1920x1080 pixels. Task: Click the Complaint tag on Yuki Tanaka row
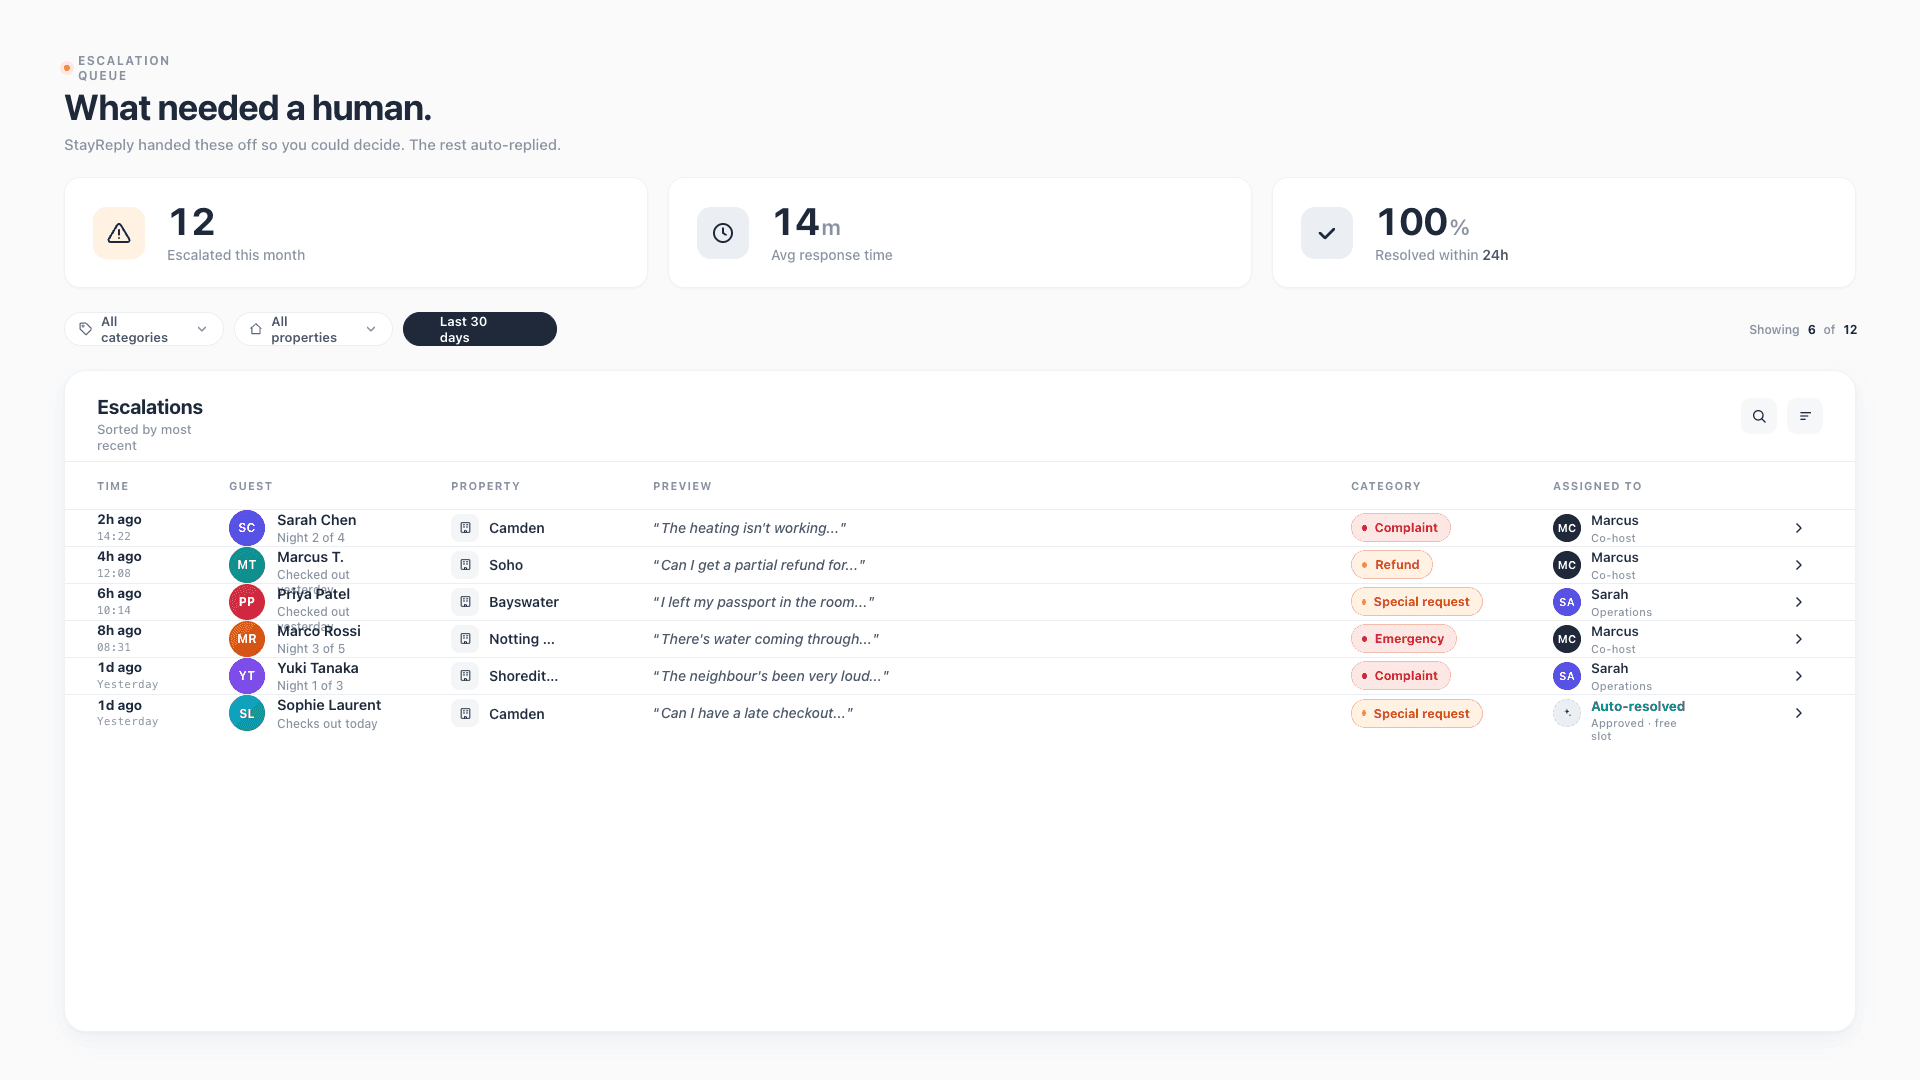[1400, 676]
